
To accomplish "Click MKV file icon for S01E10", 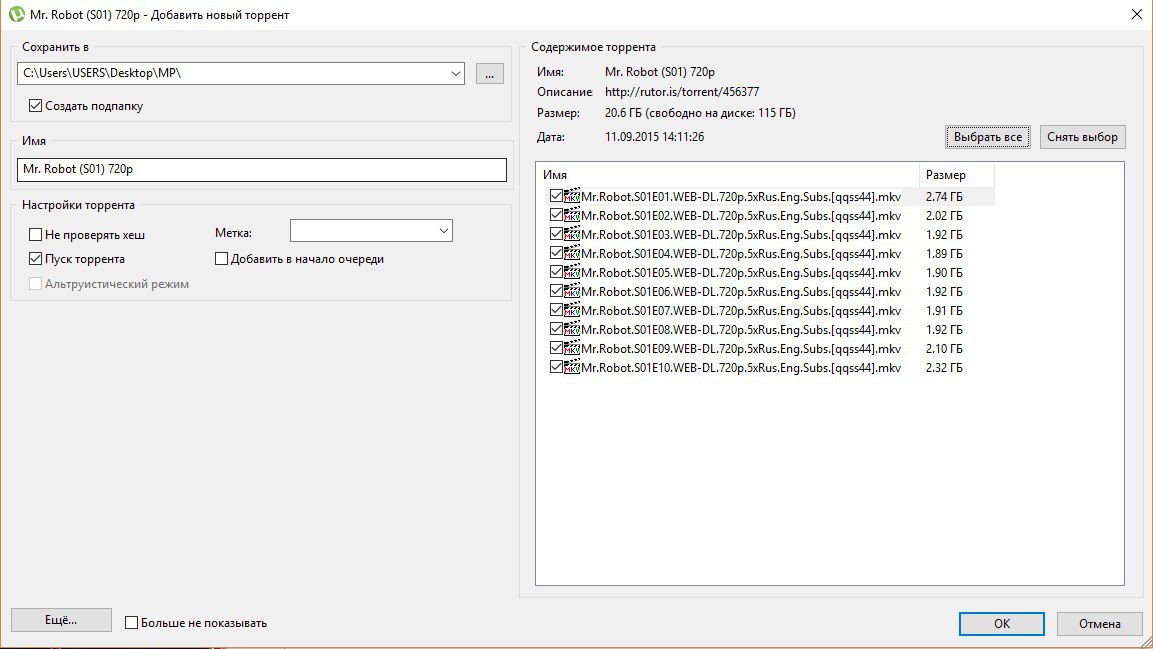I will (571, 367).
